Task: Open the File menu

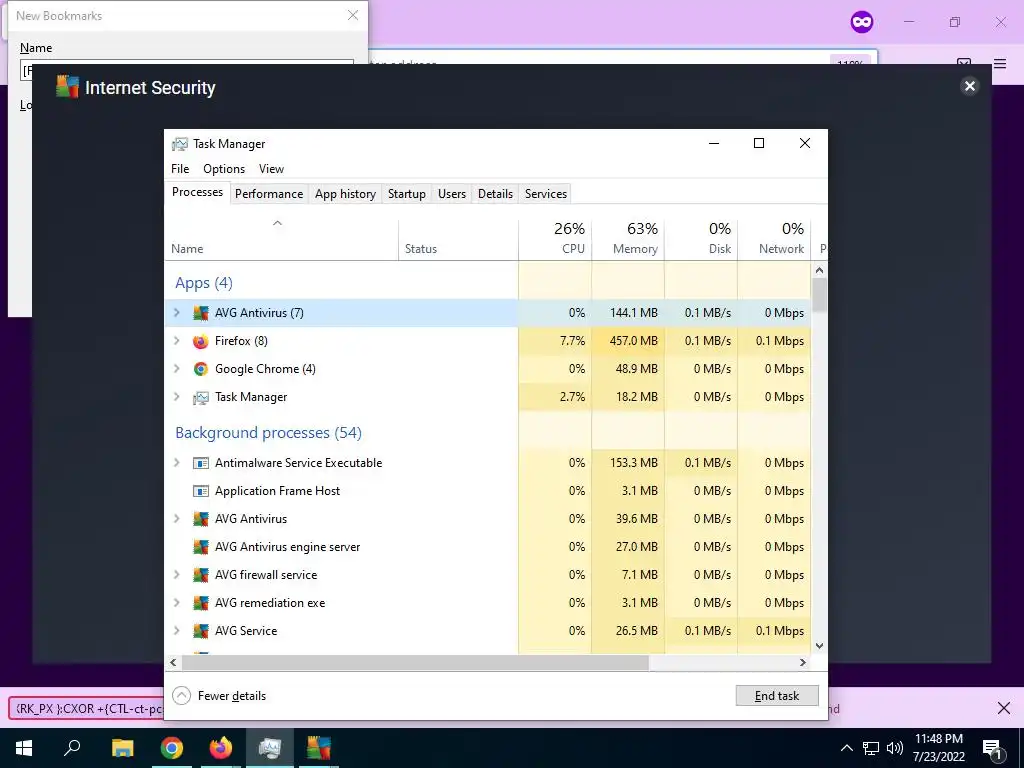Action: pyautogui.click(x=180, y=168)
